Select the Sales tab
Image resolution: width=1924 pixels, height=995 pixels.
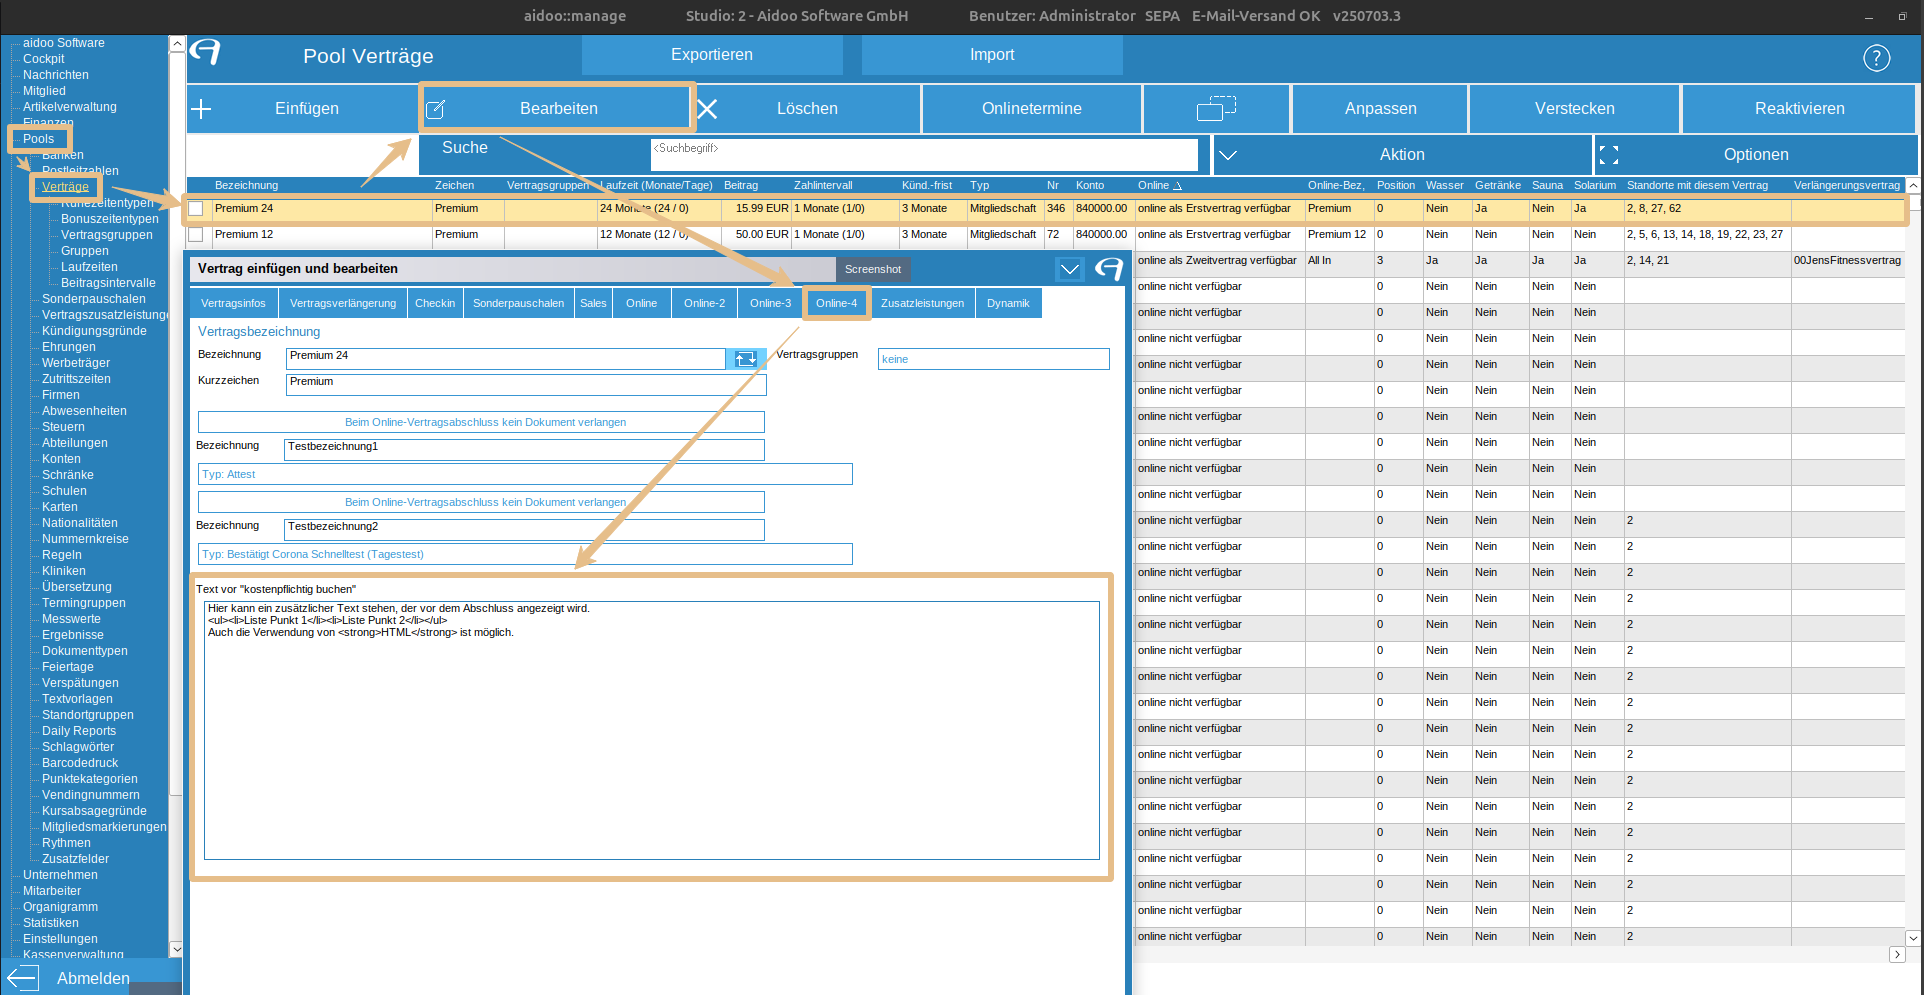[x=593, y=303]
